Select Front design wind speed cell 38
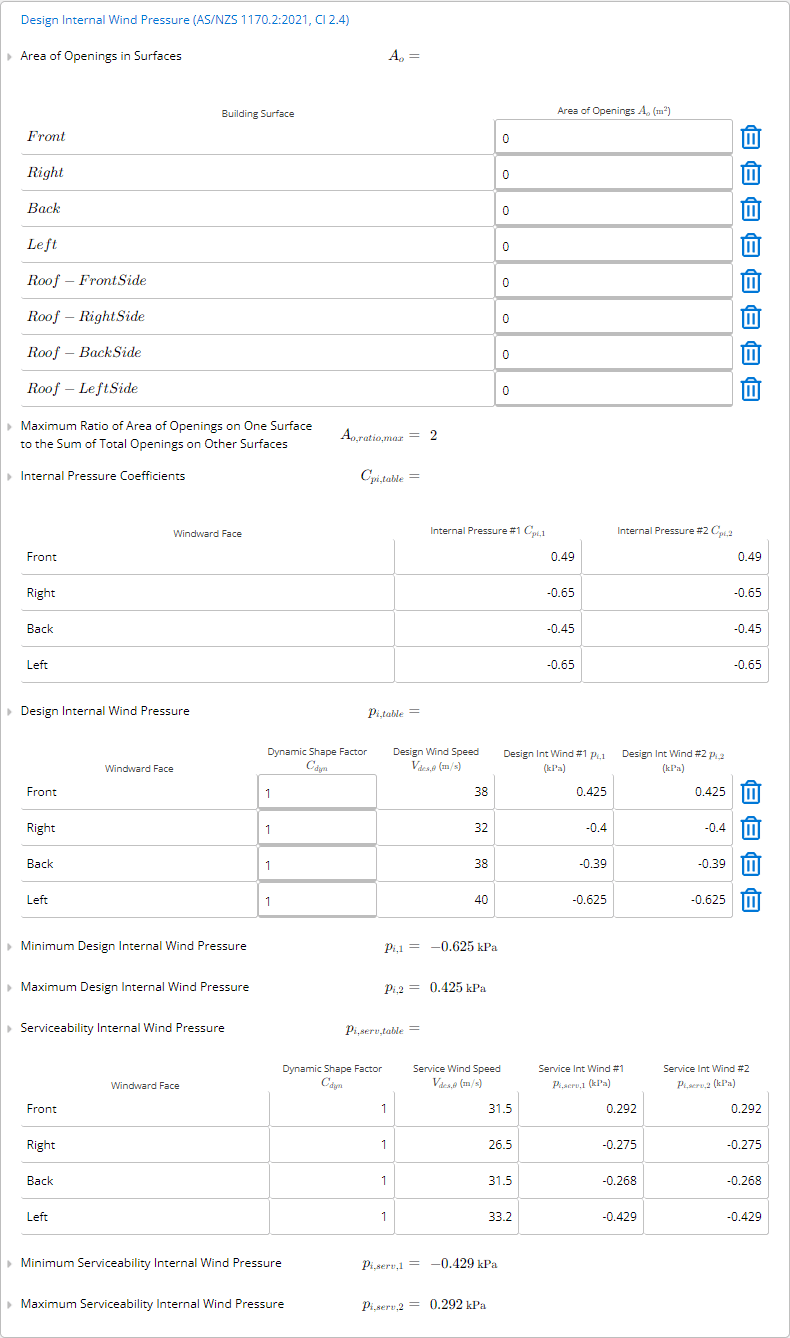790x1338 pixels. 436,792
